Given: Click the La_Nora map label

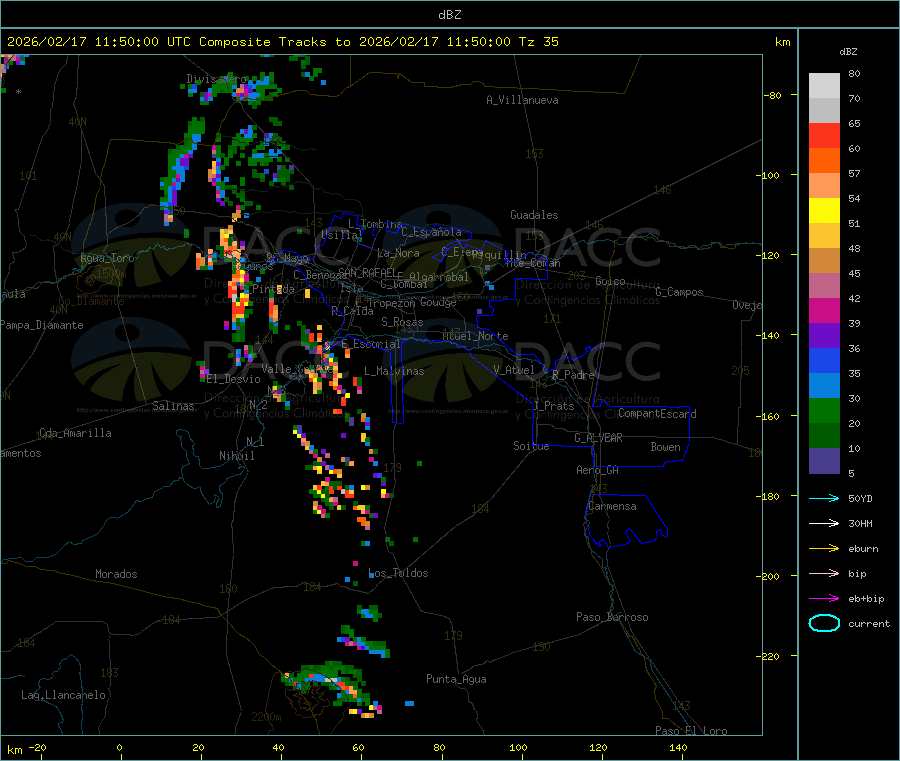Looking at the screenshot, I should coord(398,253).
